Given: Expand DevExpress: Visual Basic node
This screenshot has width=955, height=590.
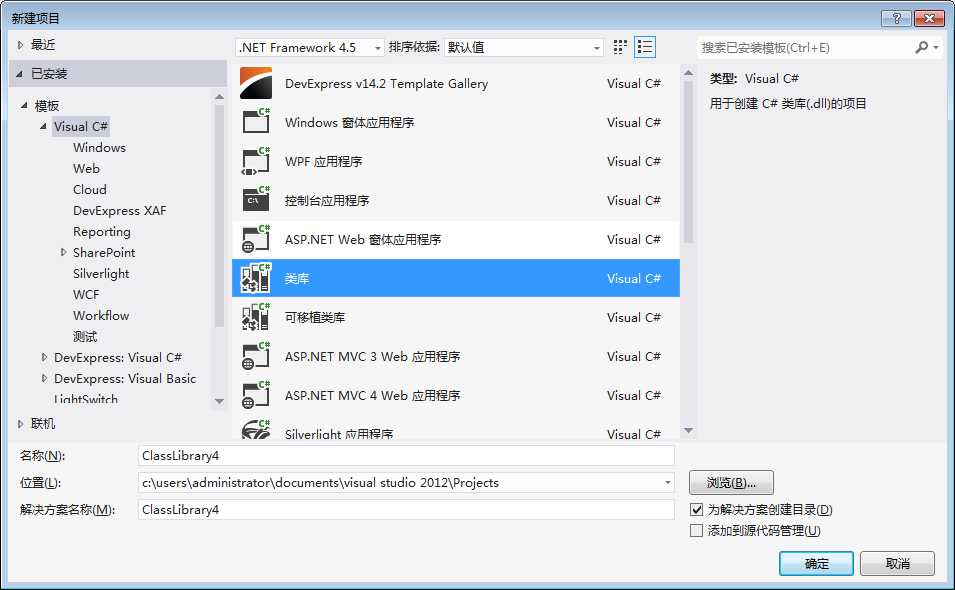Looking at the screenshot, I should click(44, 378).
